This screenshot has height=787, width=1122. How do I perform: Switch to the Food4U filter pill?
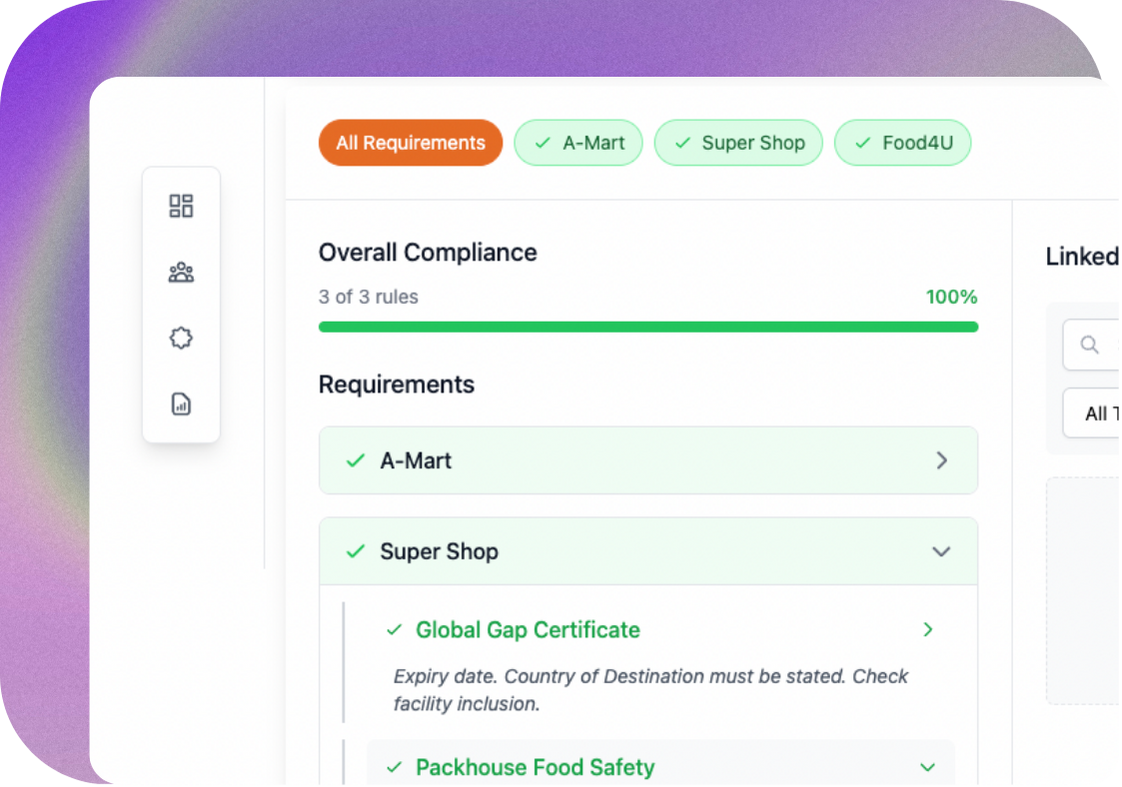pos(903,143)
